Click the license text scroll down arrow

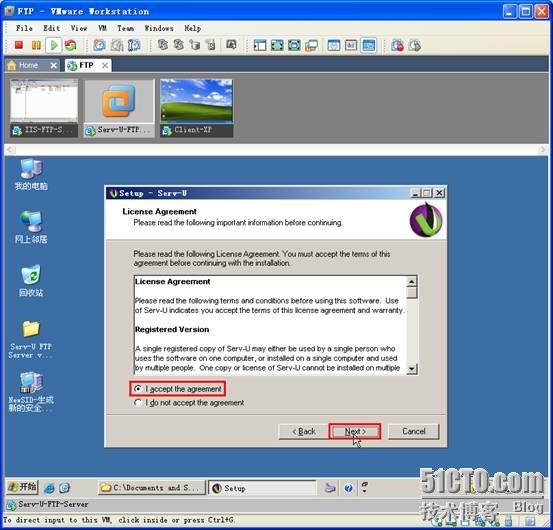412,369
